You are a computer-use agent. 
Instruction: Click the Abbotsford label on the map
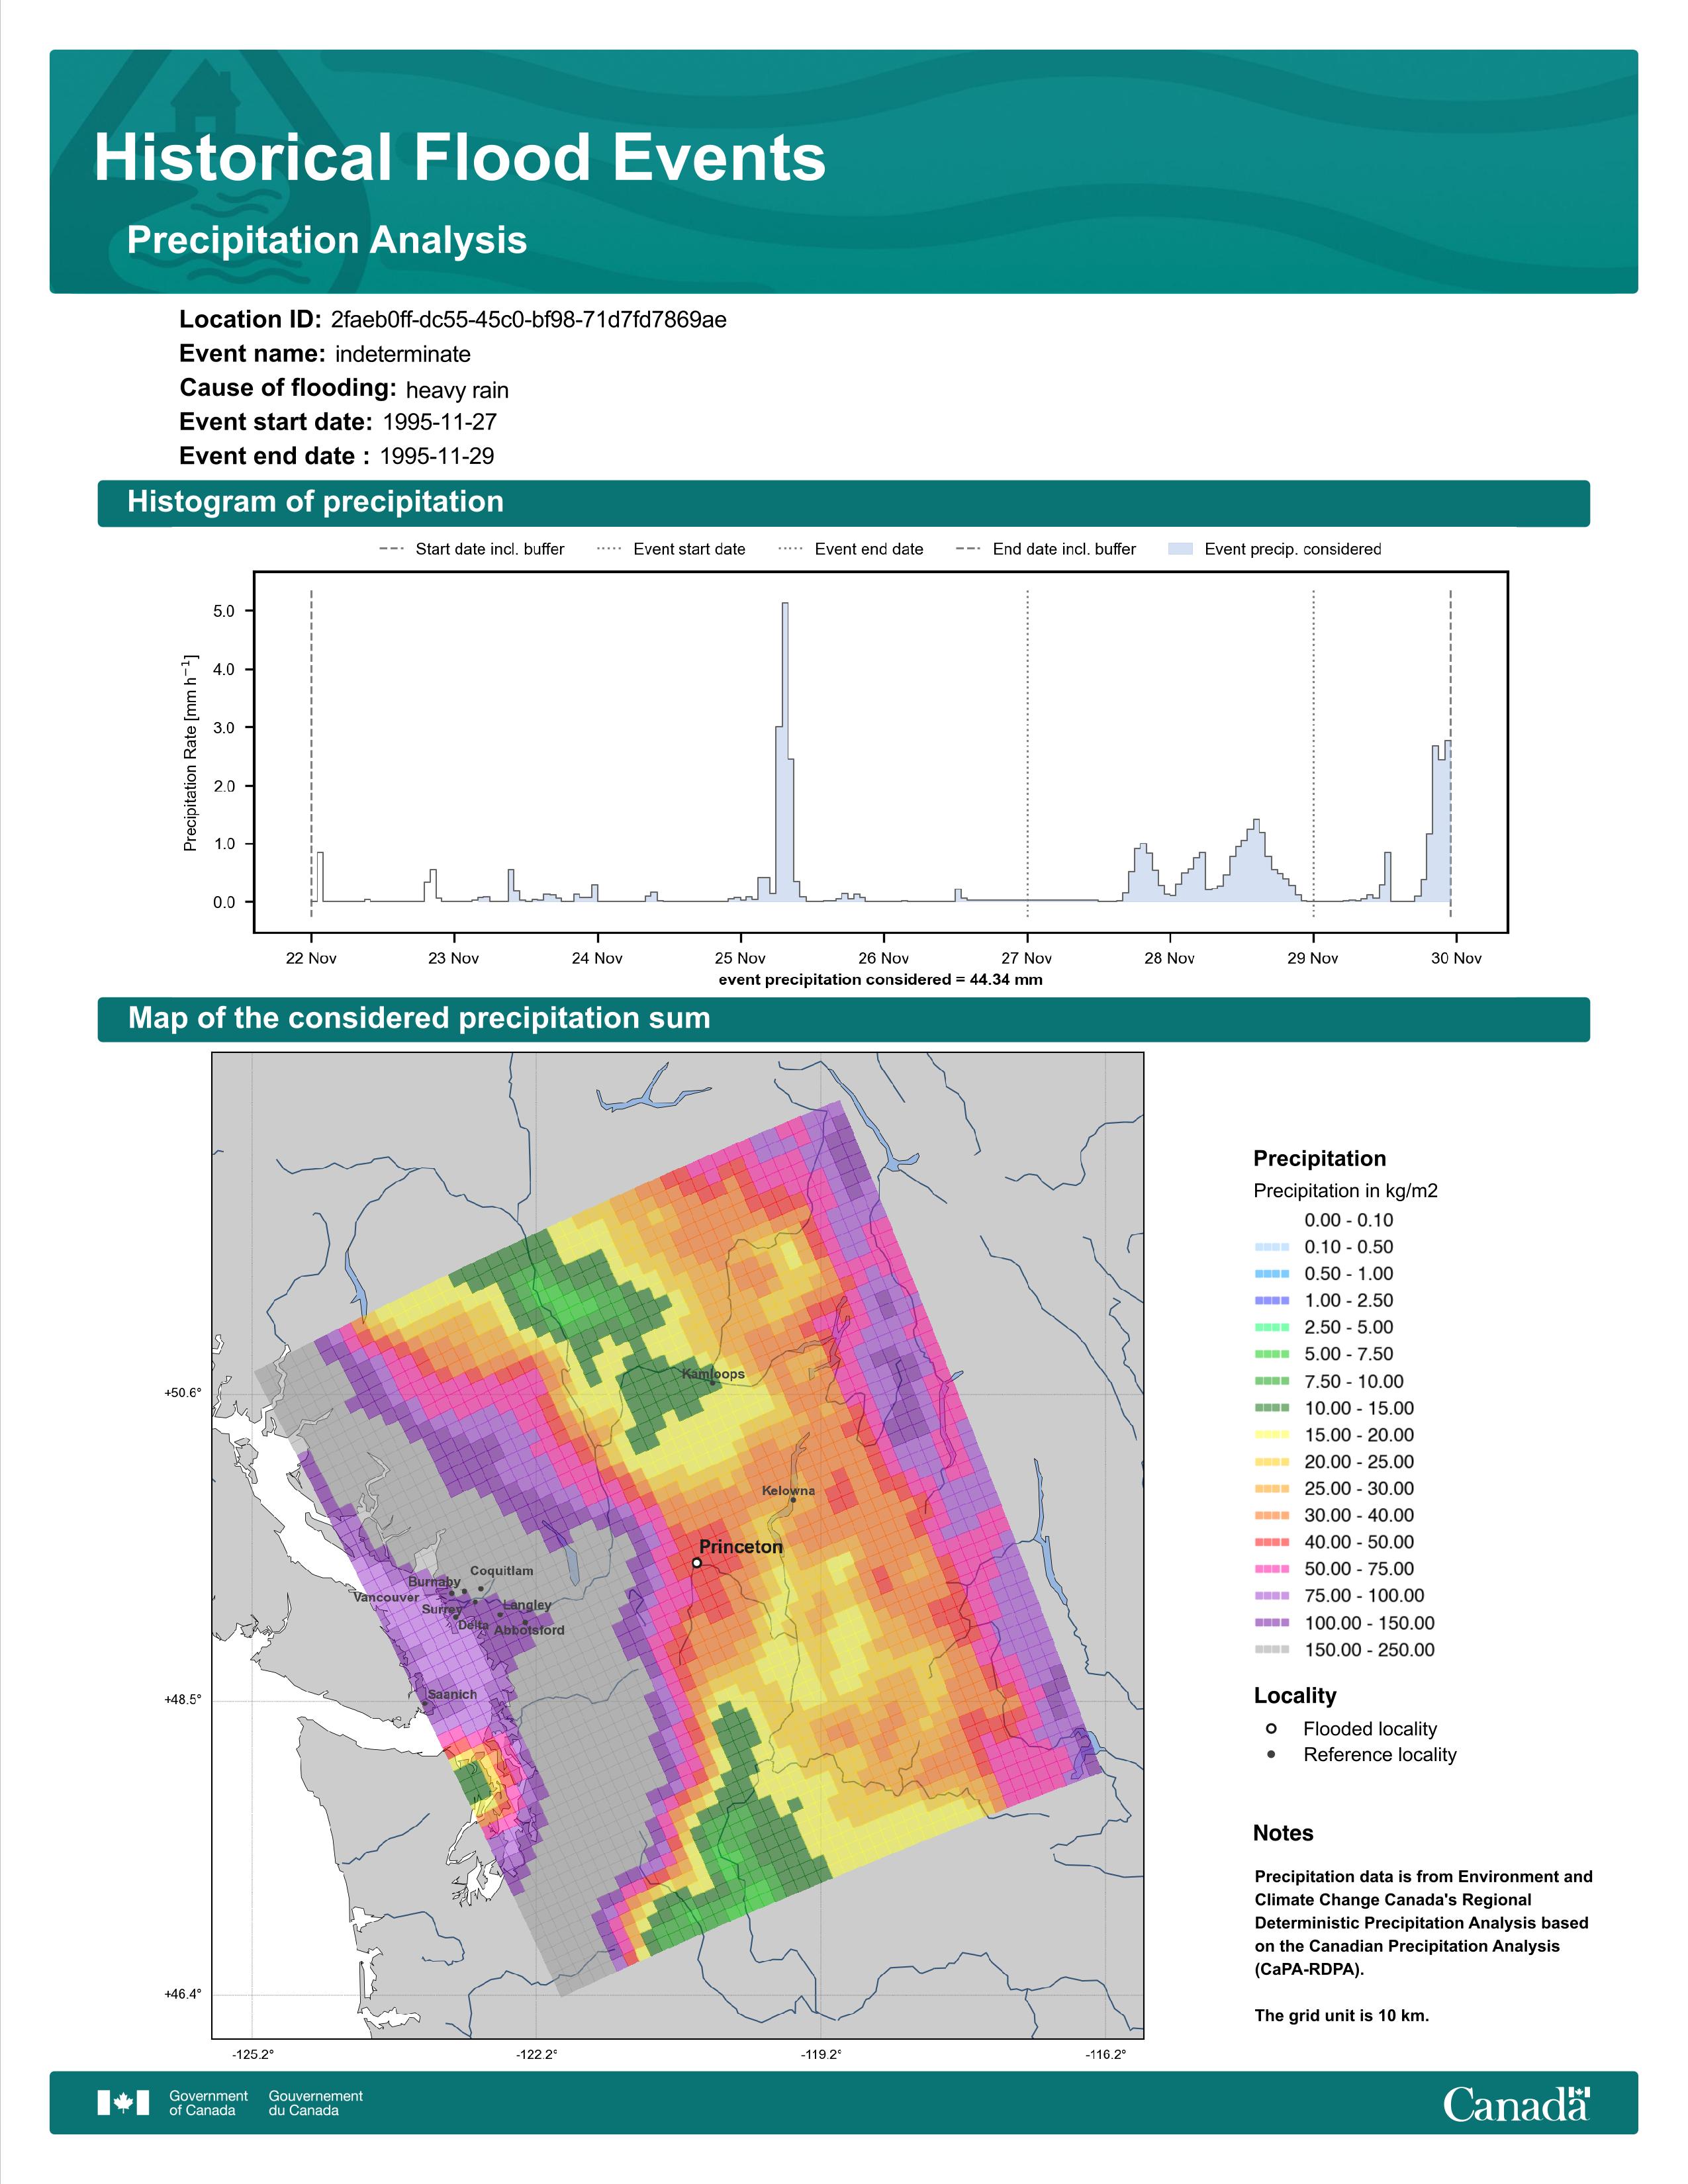(x=530, y=1630)
